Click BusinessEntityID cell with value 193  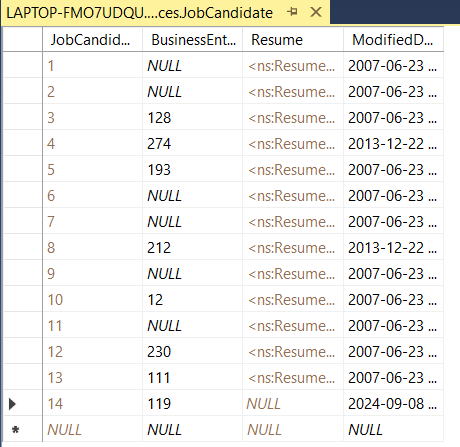(193, 170)
